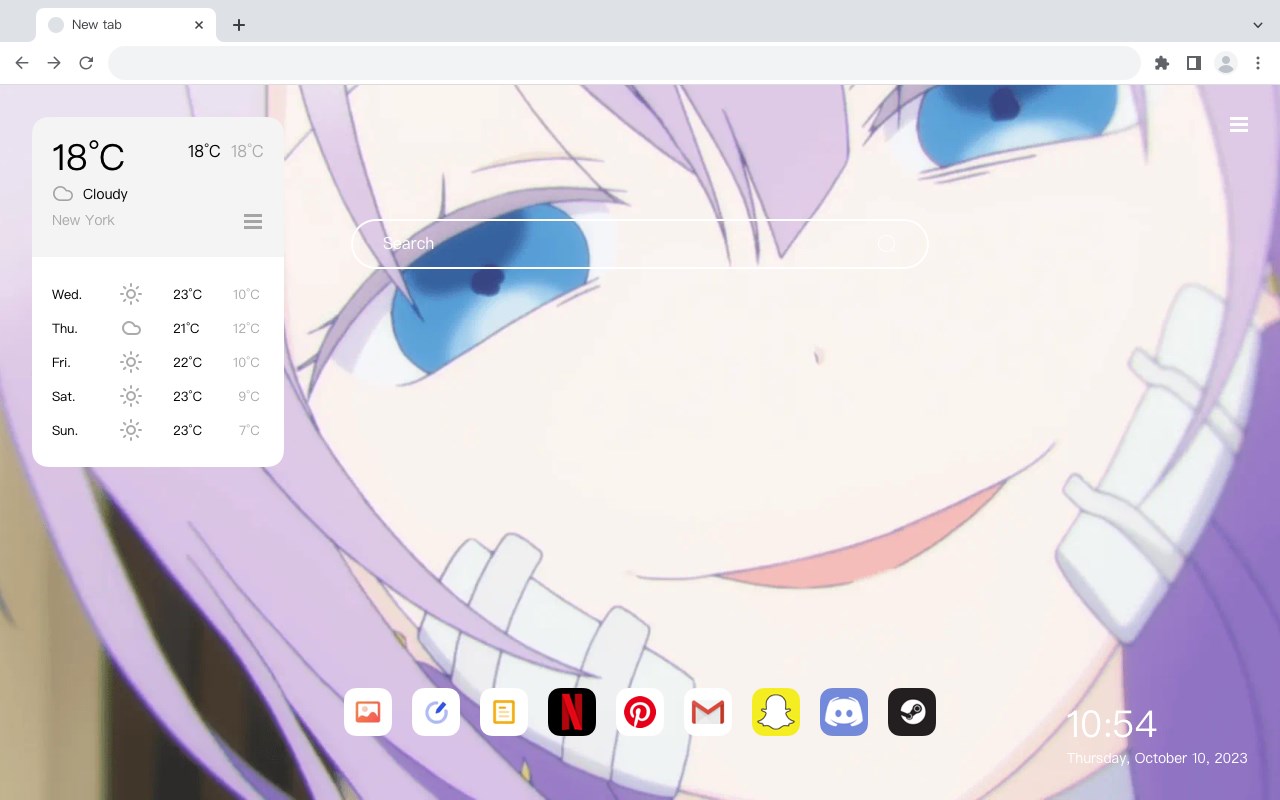Screen dimensions: 1280x800
Task: Click Sunday's 7°C low temperature
Action: click(249, 430)
